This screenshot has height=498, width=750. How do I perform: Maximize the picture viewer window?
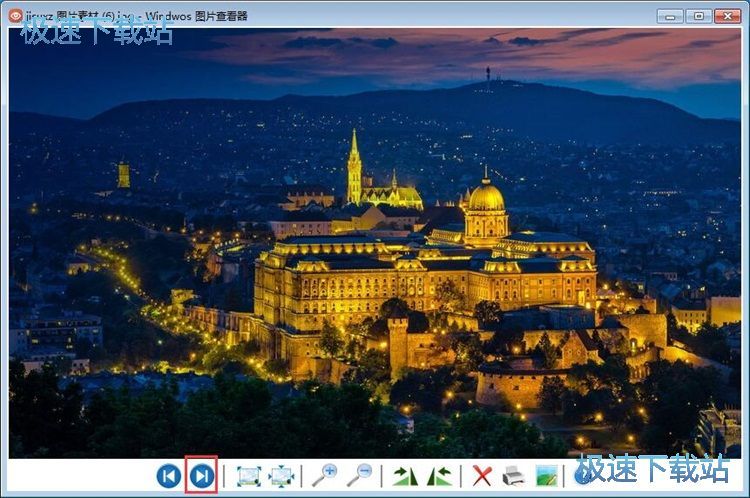(698, 16)
